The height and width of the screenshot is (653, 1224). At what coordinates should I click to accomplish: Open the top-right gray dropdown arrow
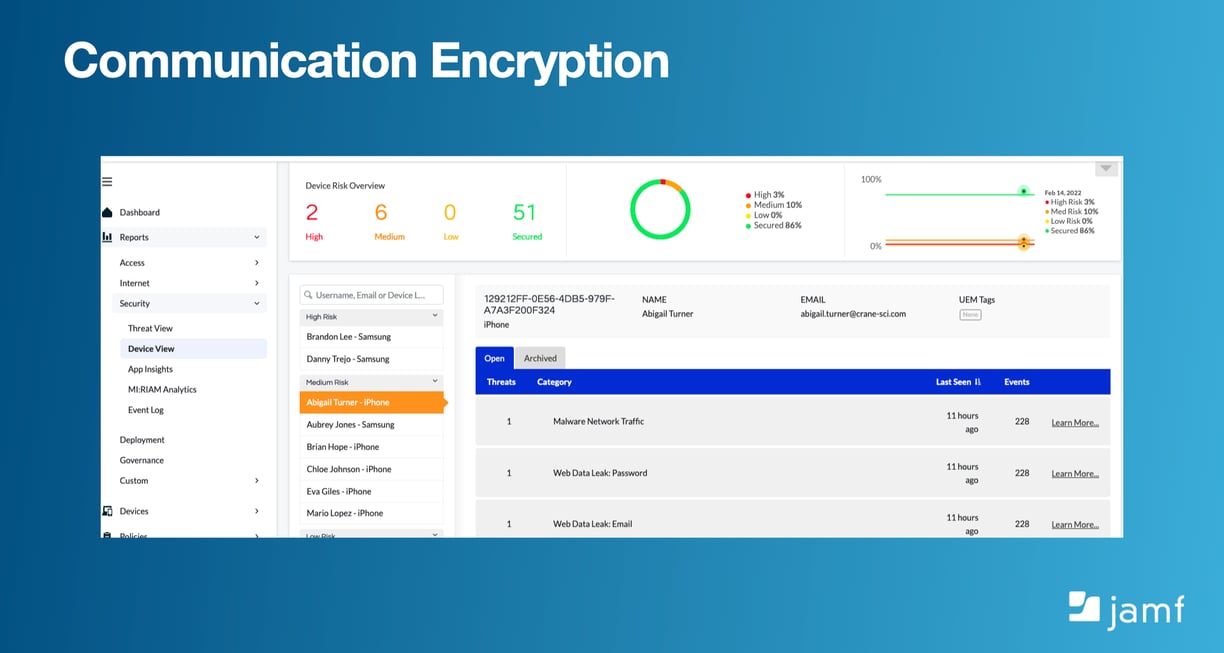click(1106, 168)
